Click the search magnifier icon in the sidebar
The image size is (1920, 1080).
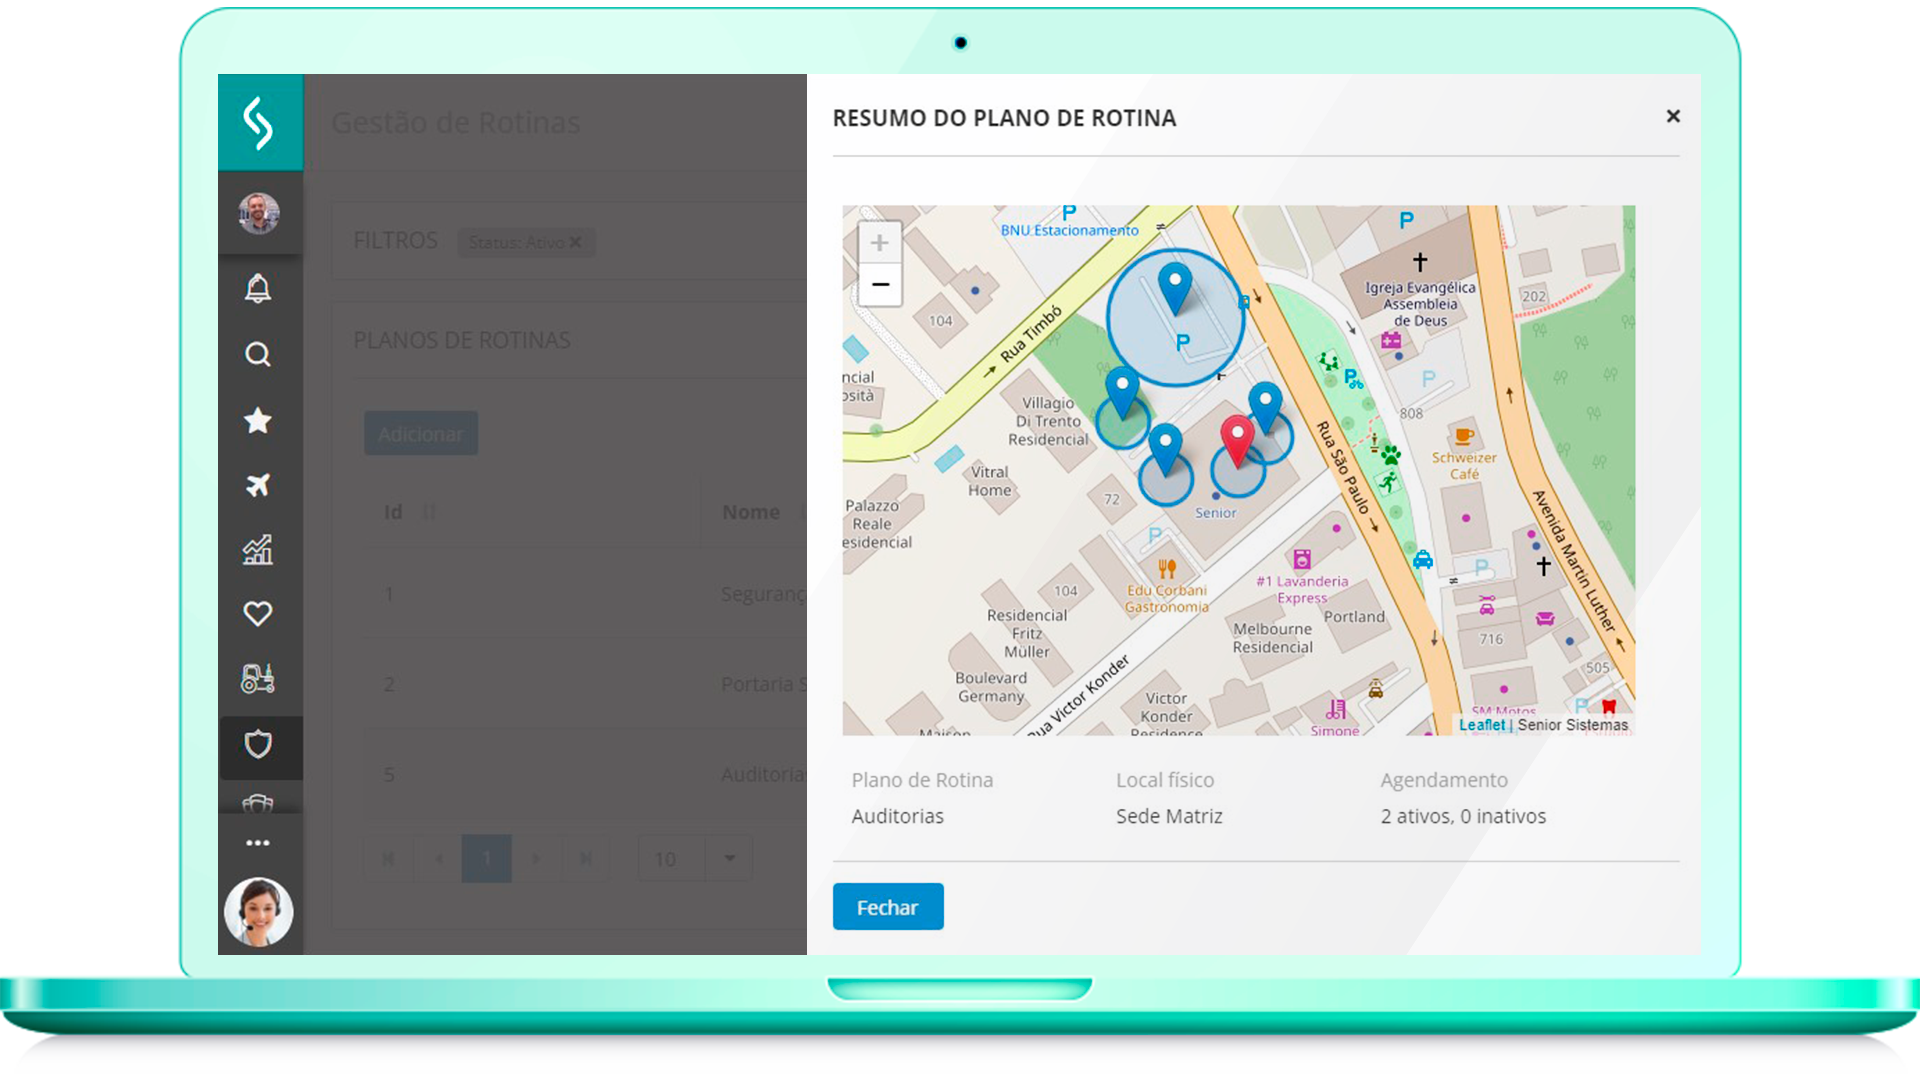[258, 354]
